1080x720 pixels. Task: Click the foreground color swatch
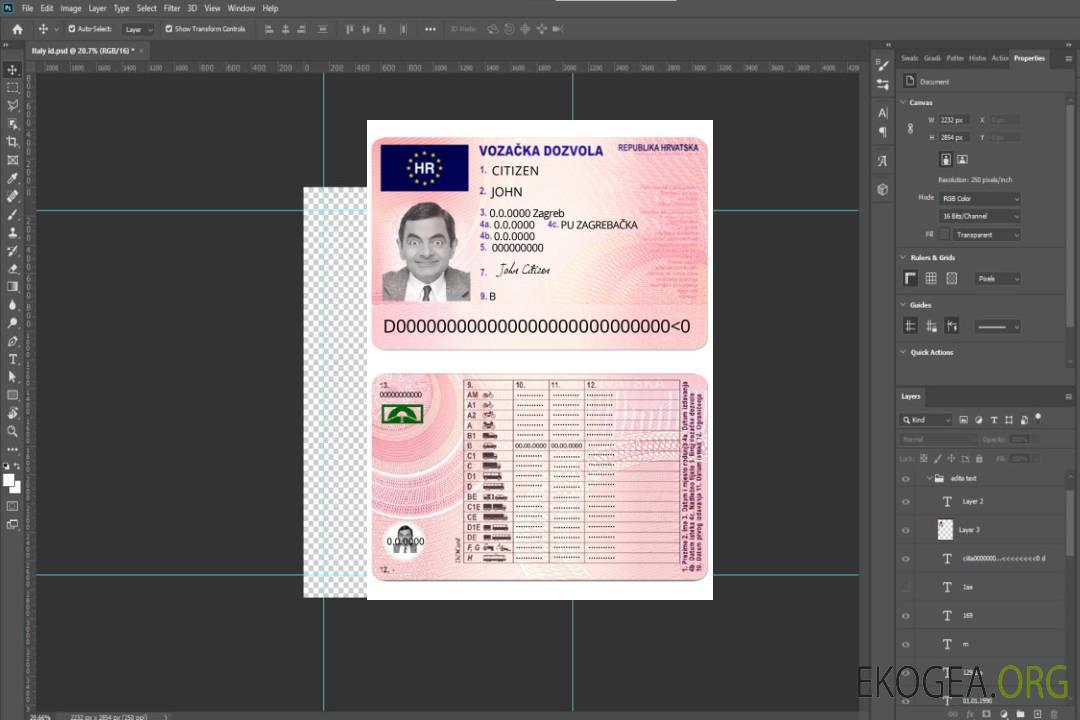[9, 481]
